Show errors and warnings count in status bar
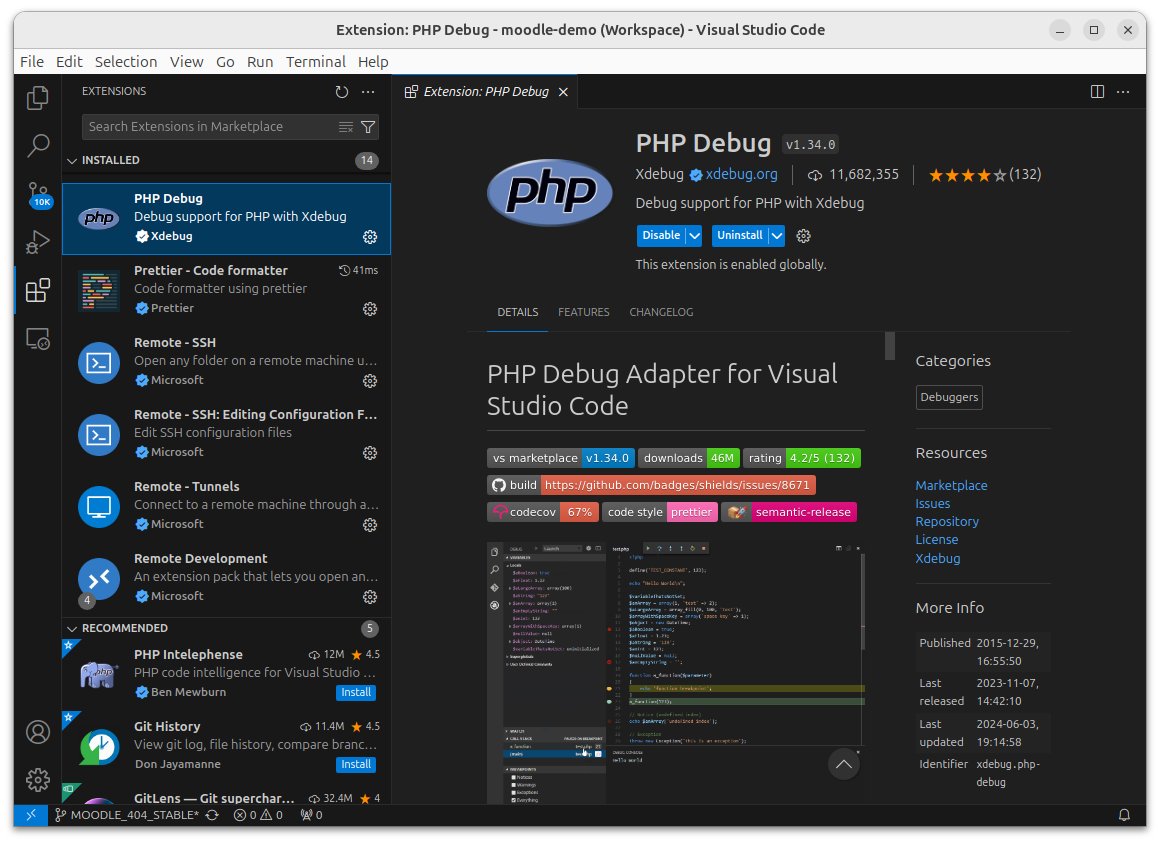1160x843 pixels. (258, 815)
